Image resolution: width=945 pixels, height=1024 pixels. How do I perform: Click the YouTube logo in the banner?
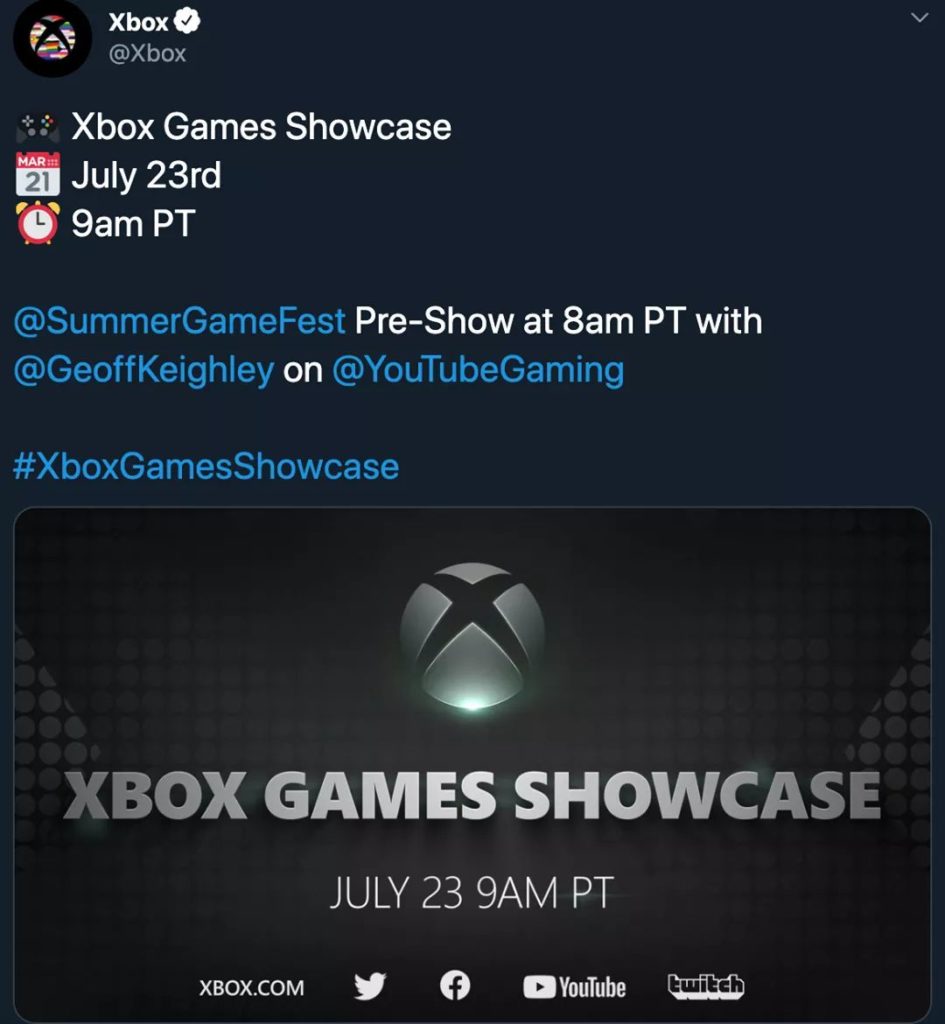[574, 987]
